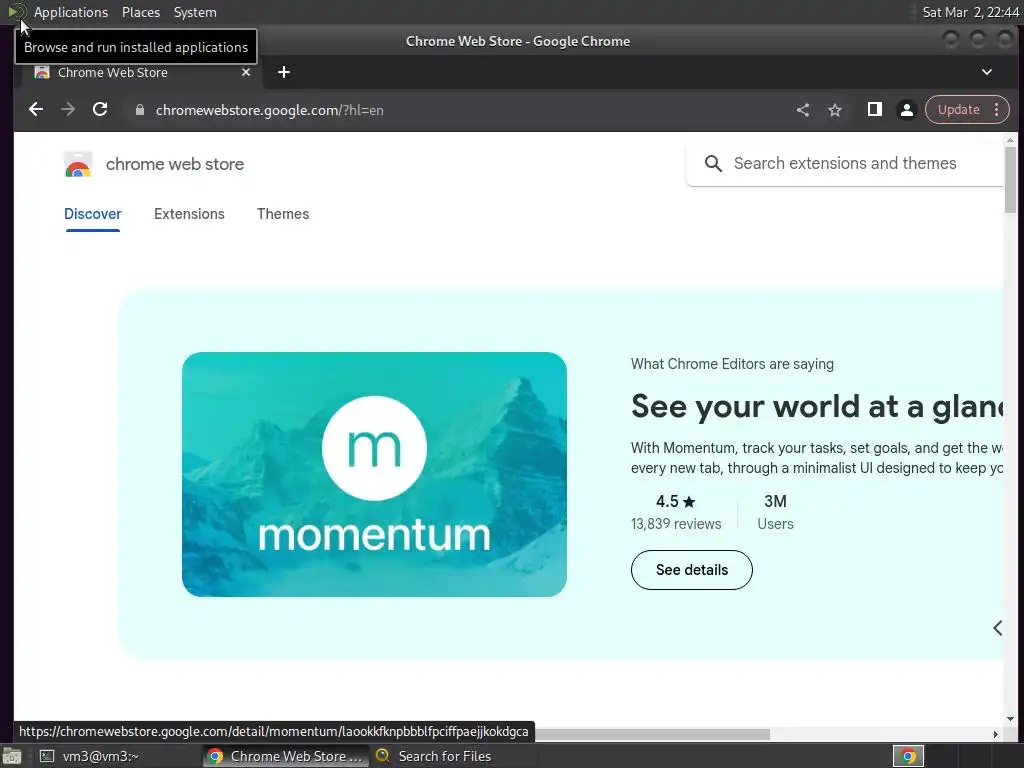
Task: Switch to the Themes tab
Action: (283, 214)
